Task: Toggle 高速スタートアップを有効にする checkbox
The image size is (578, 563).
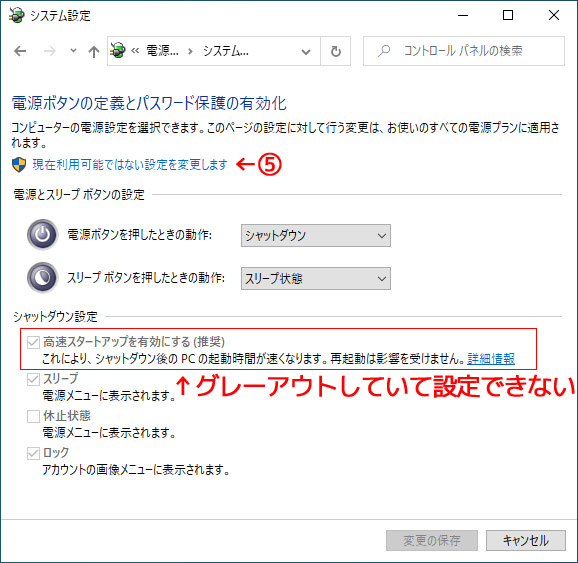Action: tap(33, 342)
